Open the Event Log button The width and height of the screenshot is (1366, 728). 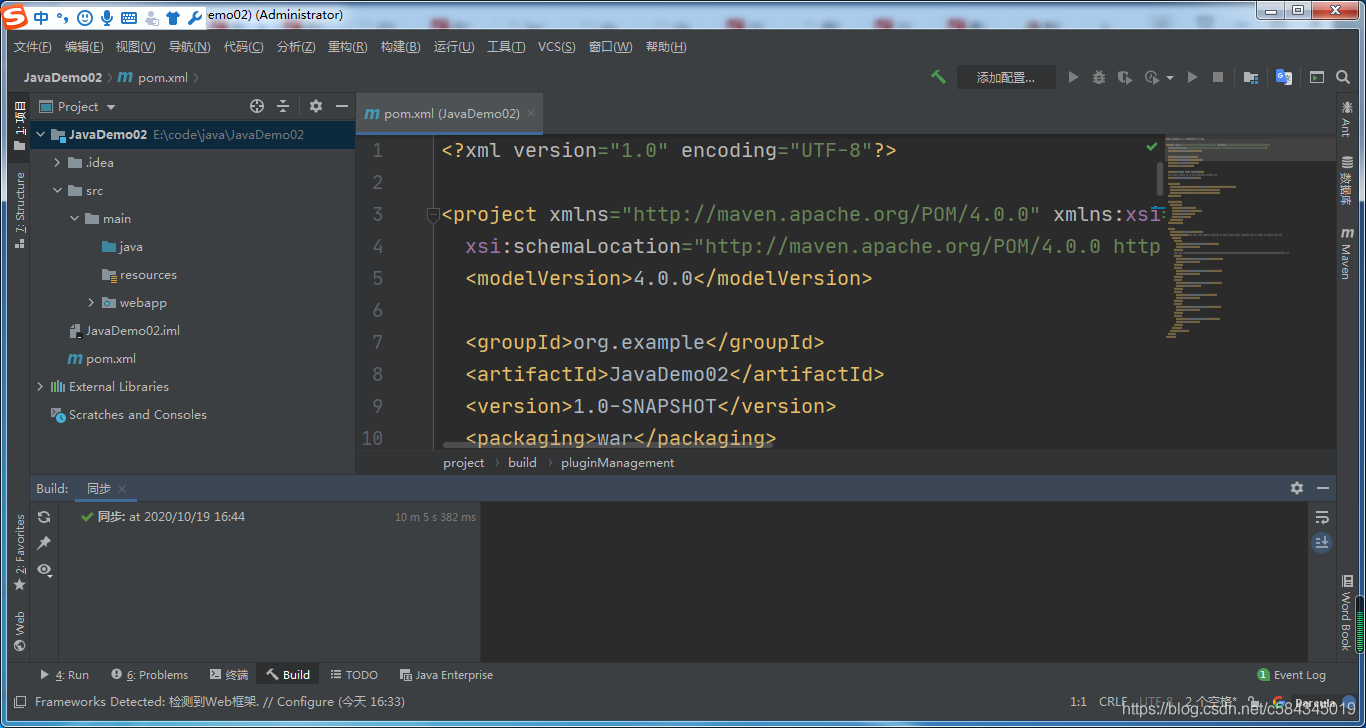point(1291,675)
